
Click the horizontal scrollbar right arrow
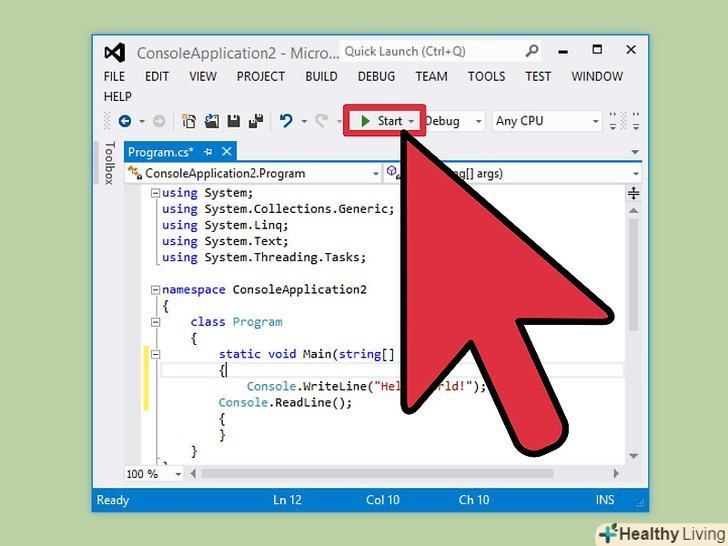[616, 474]
